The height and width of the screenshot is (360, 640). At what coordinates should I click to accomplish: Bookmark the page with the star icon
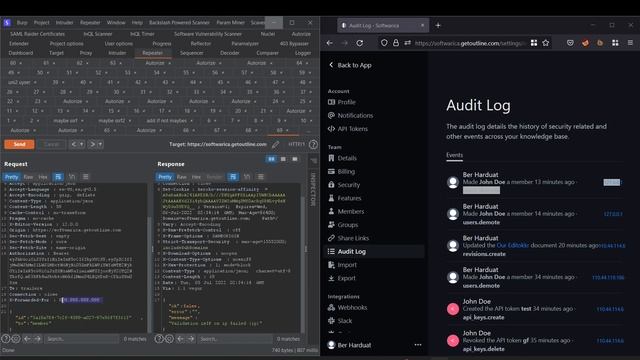[x=546, y=43]
